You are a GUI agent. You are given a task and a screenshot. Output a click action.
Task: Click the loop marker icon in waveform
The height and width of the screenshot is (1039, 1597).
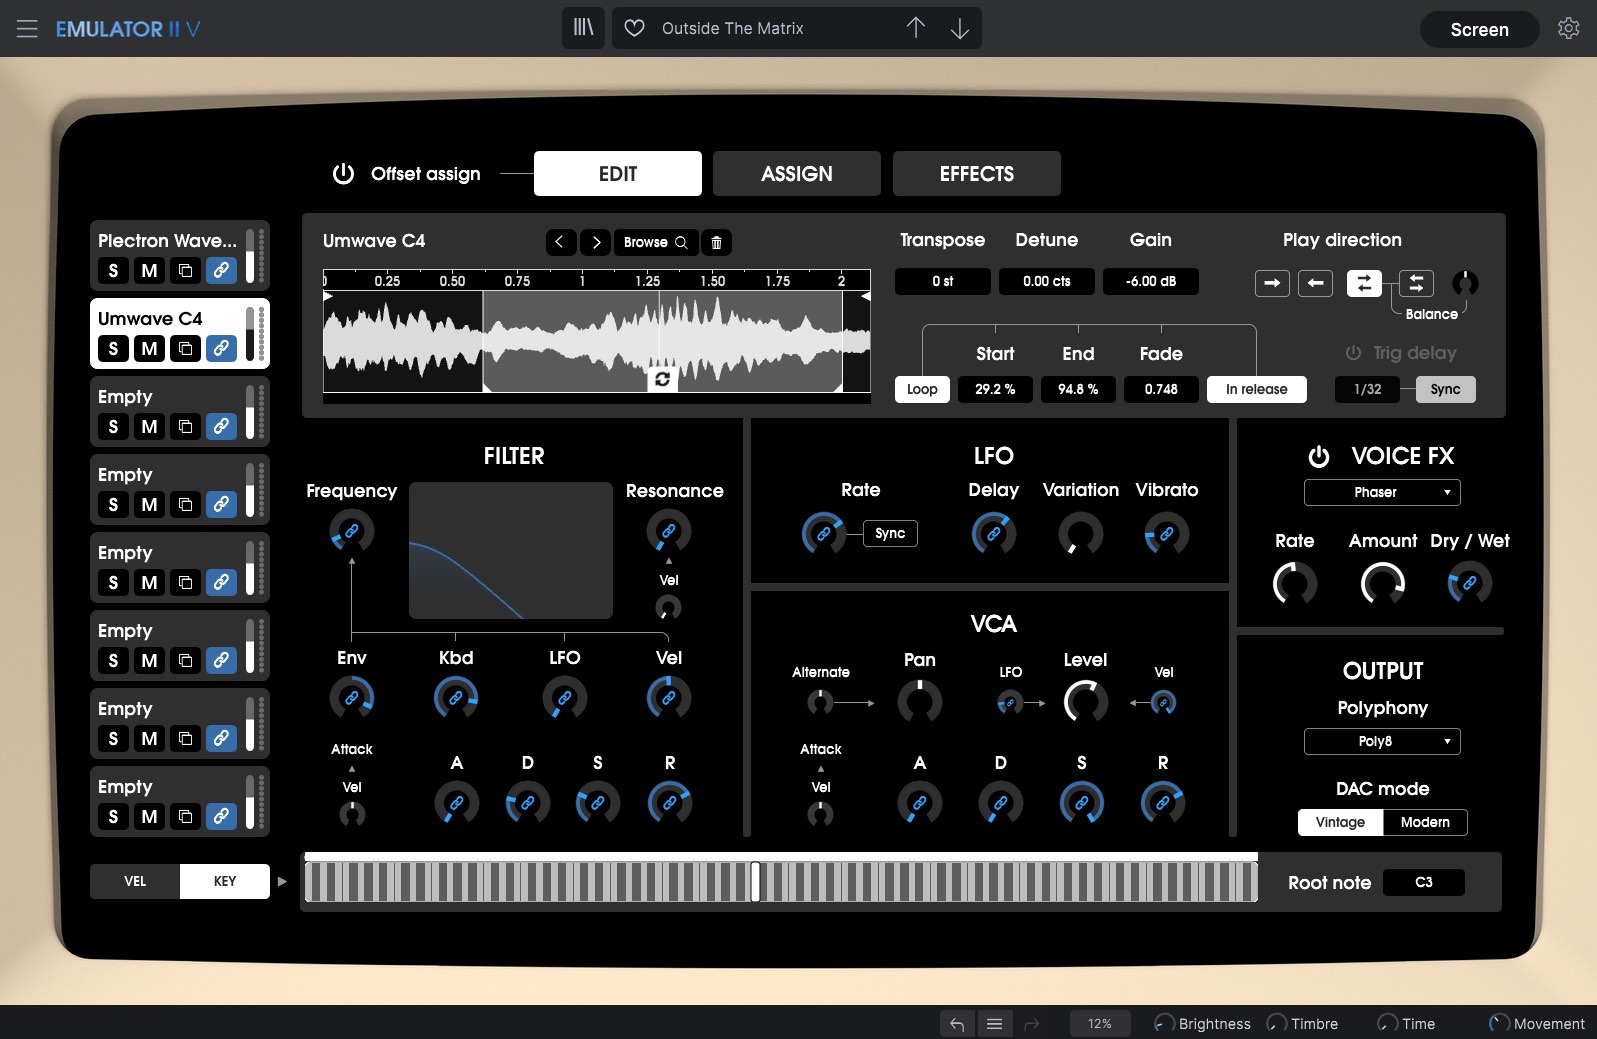point(662,379)
